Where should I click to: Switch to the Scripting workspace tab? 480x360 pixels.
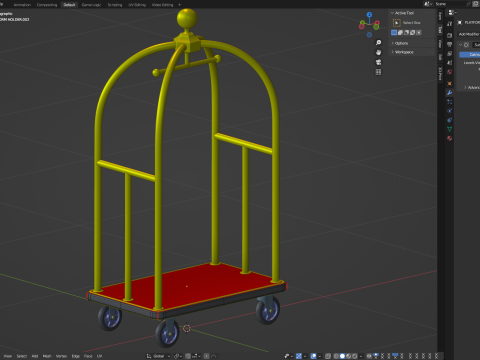(115, 5)
